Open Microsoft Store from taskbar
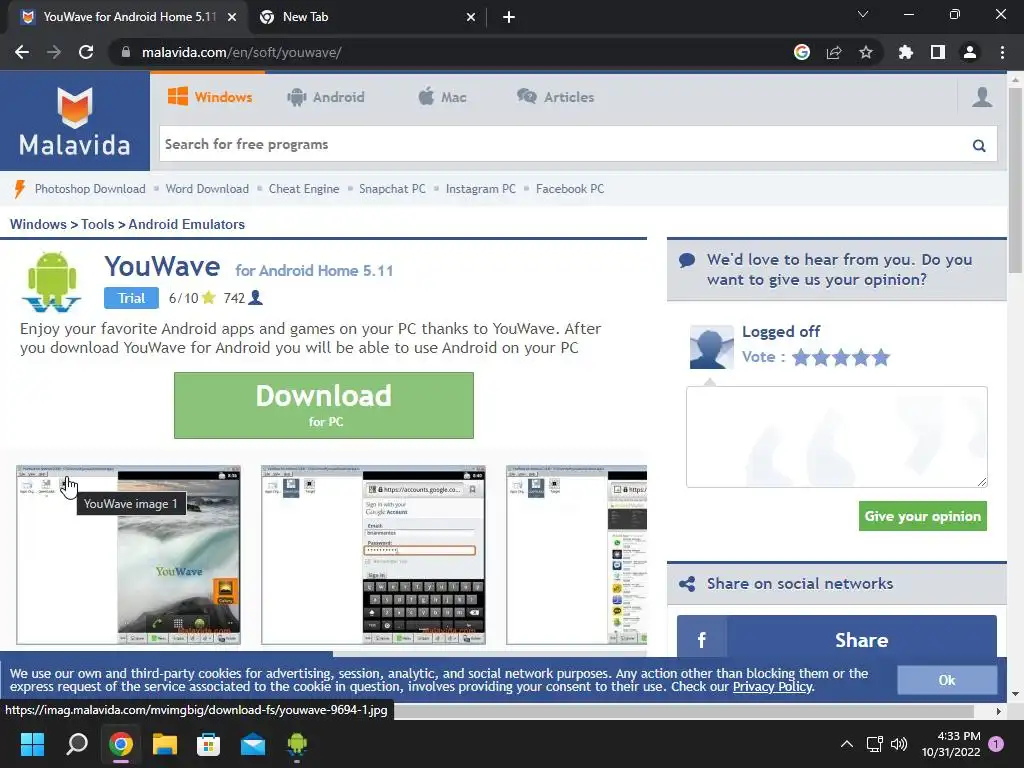This screenshot has width=1024, height=768. [x=209, y=744]
